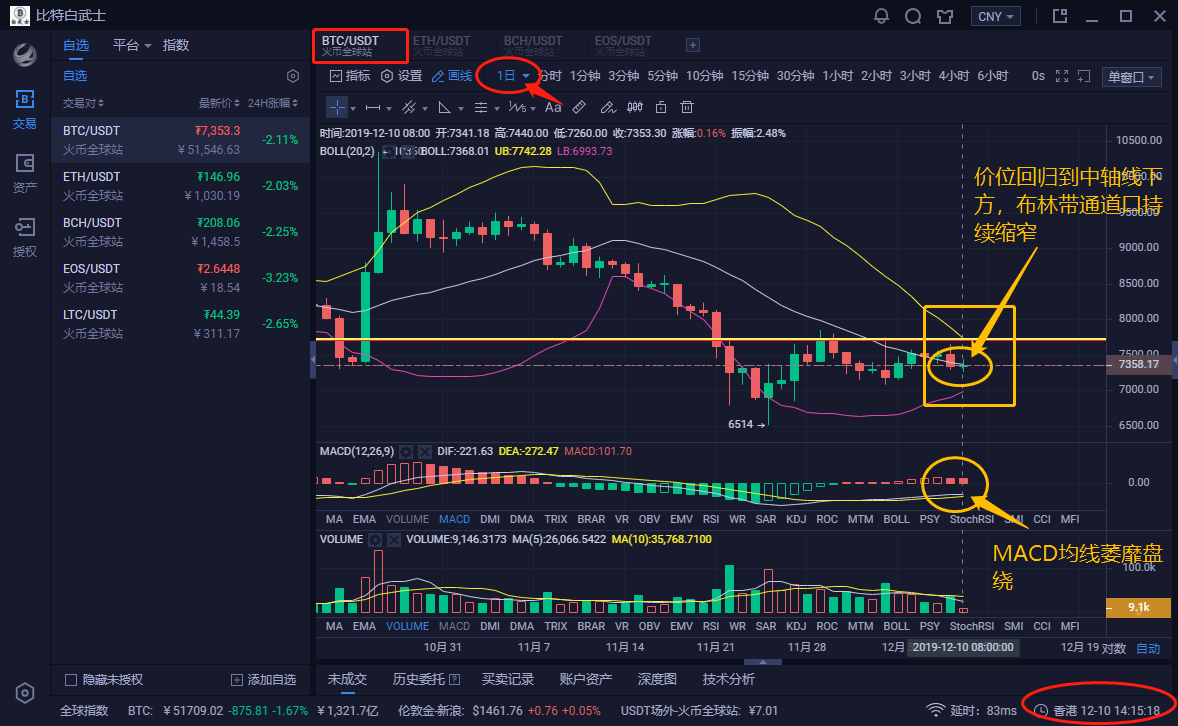Viewport: 1178px width, 726px height.
Task: Open the 指标 indicators button
Action: point(350,76)
